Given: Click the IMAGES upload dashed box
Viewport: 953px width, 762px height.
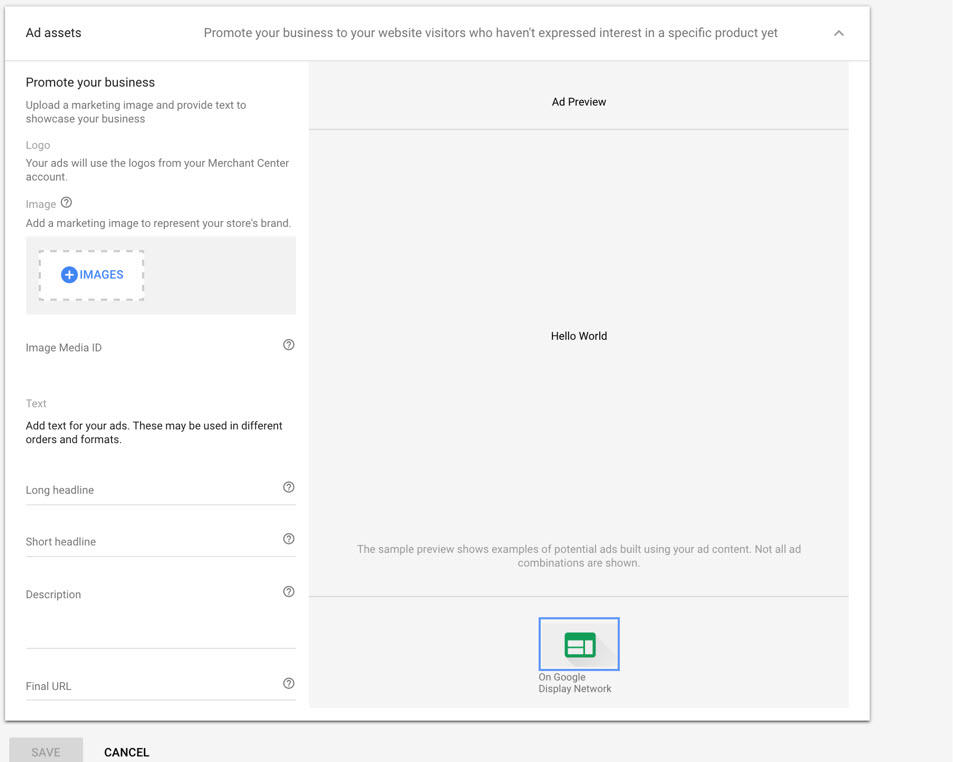Looking at the screenshot, I should pyautogui.click(x=92, y=275).
